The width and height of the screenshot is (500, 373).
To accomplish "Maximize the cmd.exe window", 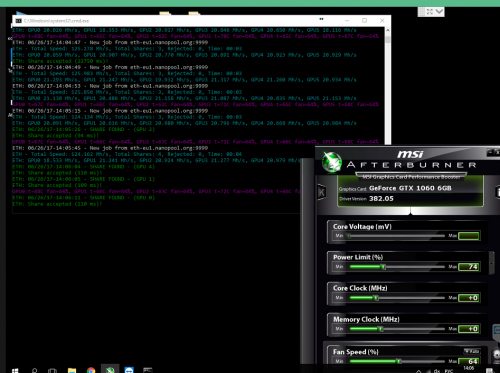I will [365, 21].
